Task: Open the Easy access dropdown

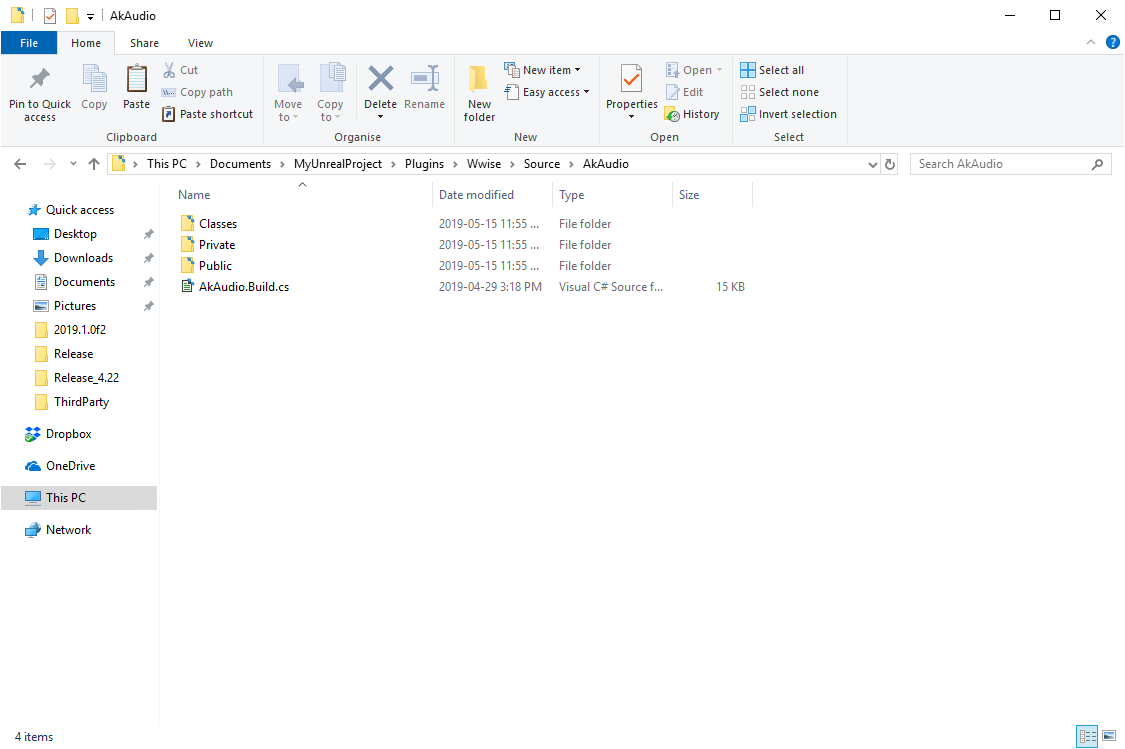Action: pyautogui.click(x=547, y=92)
